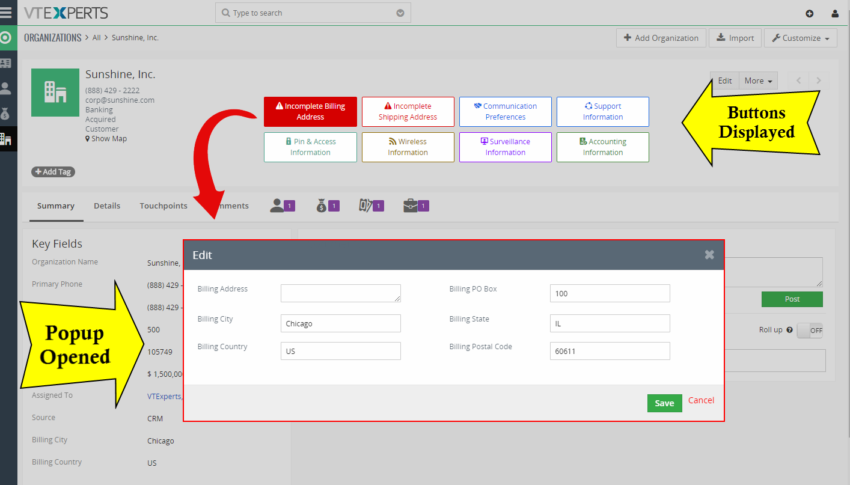Open the quotes related tab icon
Viewport: 850px width, 485px height.
point(371,205)
